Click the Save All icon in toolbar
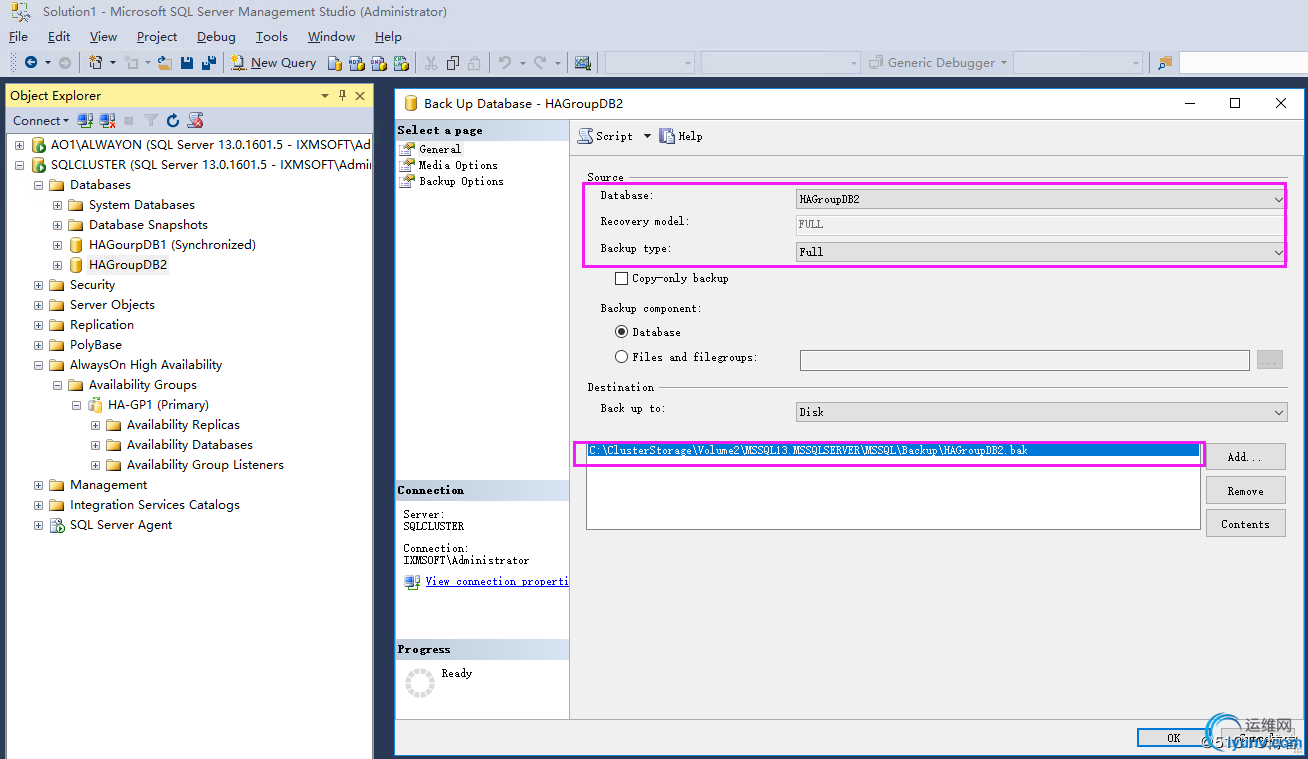Viewport: 1308px width, 759px height. pos(209,63)
